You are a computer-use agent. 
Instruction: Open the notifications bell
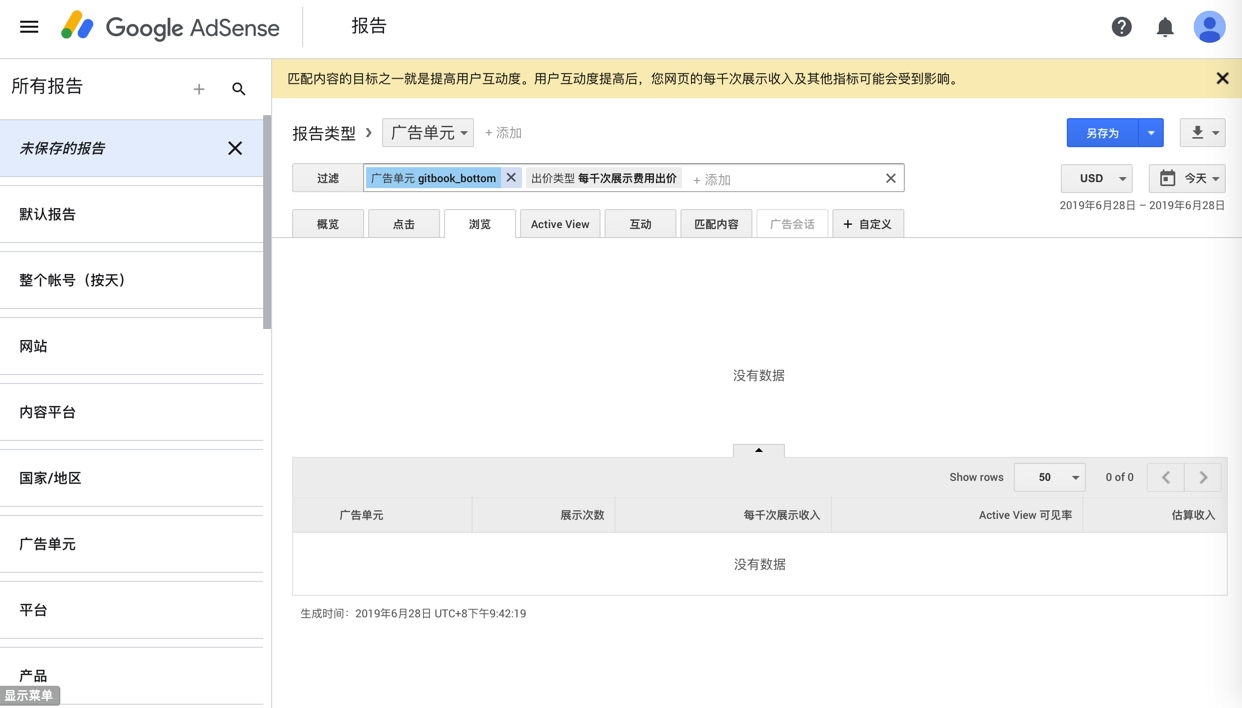coord(1165,27)
